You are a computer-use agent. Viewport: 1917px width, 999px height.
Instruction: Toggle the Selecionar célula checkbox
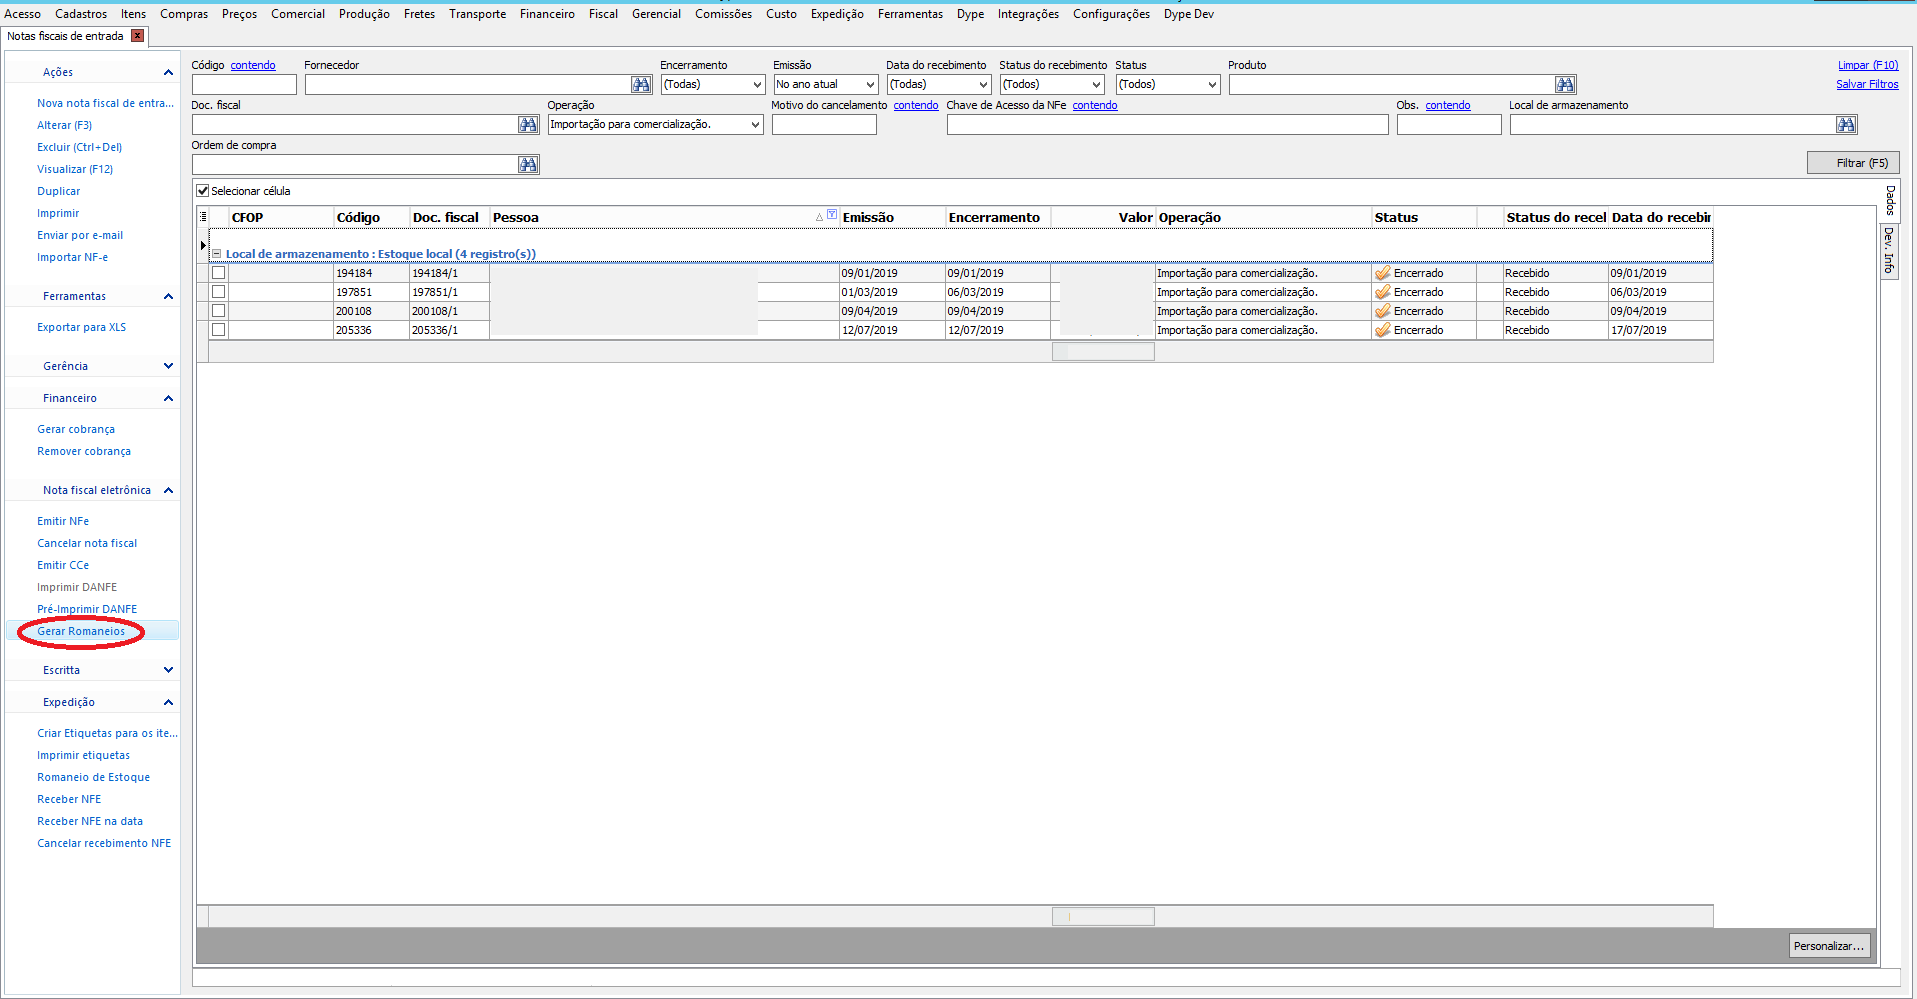[x=203, y=191]
